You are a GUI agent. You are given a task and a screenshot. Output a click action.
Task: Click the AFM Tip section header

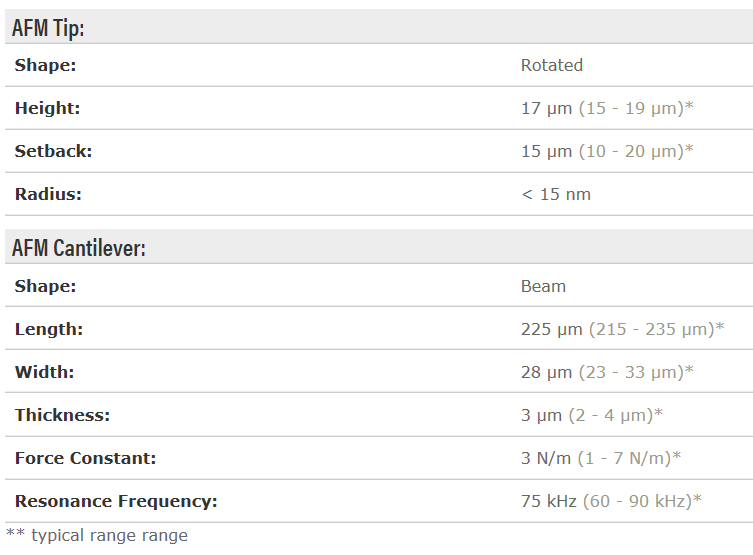pyautogui.click(x=48, y=28)
